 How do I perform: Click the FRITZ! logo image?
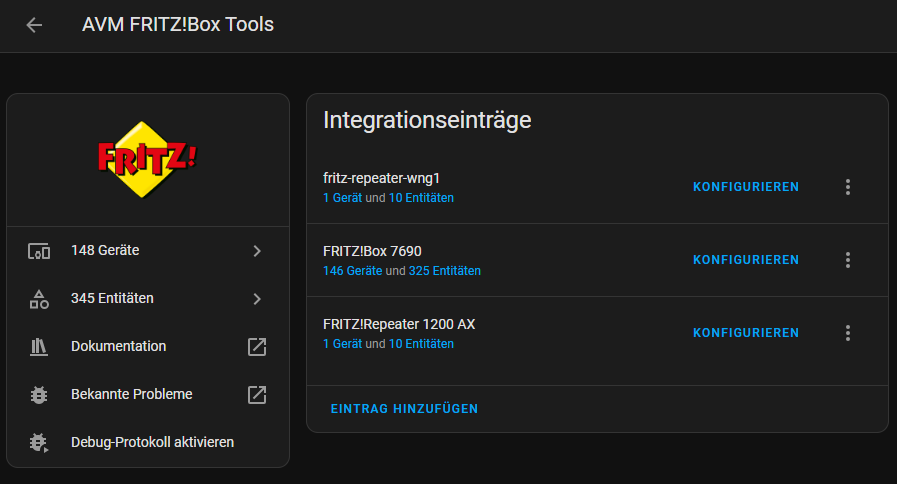[x=147, y=158]
